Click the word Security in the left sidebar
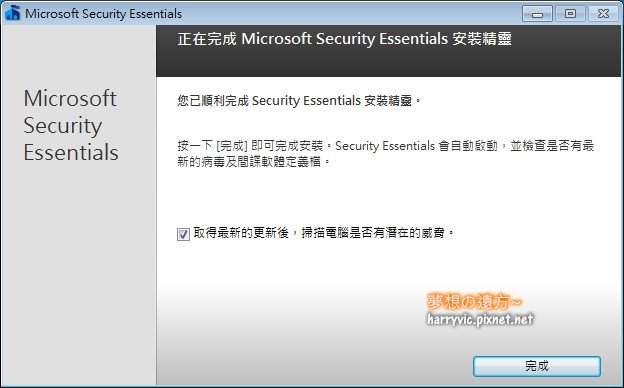 62,126
